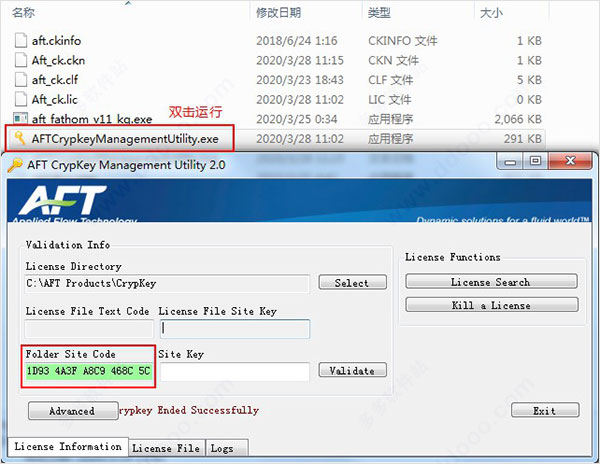The width and height of the screenshot is (600, 464).
Task: Click the License Directory path field
Action: pyautogui.click(x=167, y=283)
